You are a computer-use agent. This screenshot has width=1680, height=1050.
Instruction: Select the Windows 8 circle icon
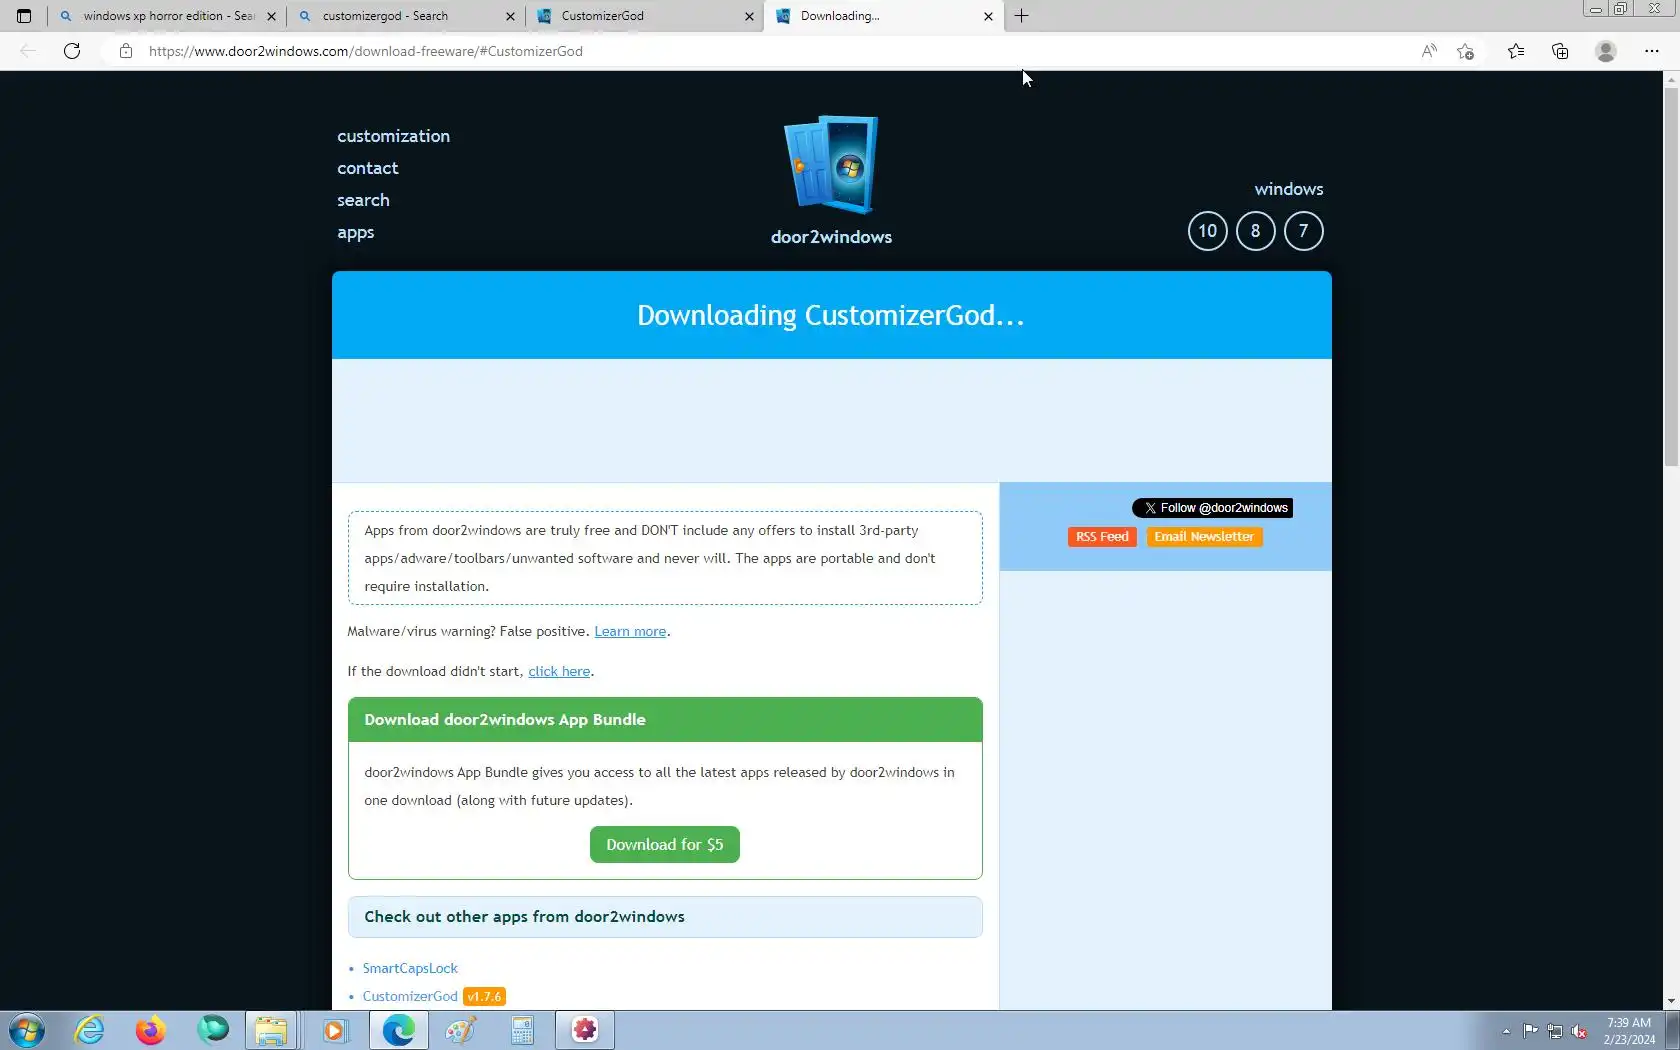point(1256,231)
